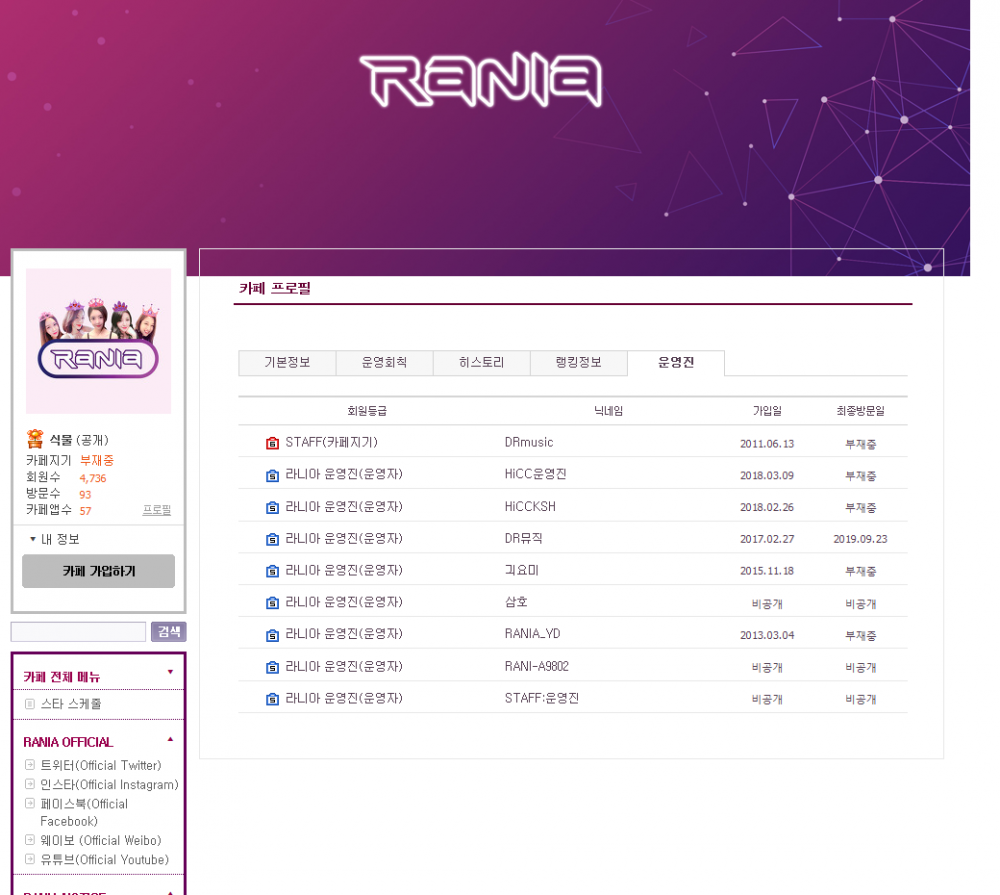Click the nickname RANI-A9802

point(536,666)
